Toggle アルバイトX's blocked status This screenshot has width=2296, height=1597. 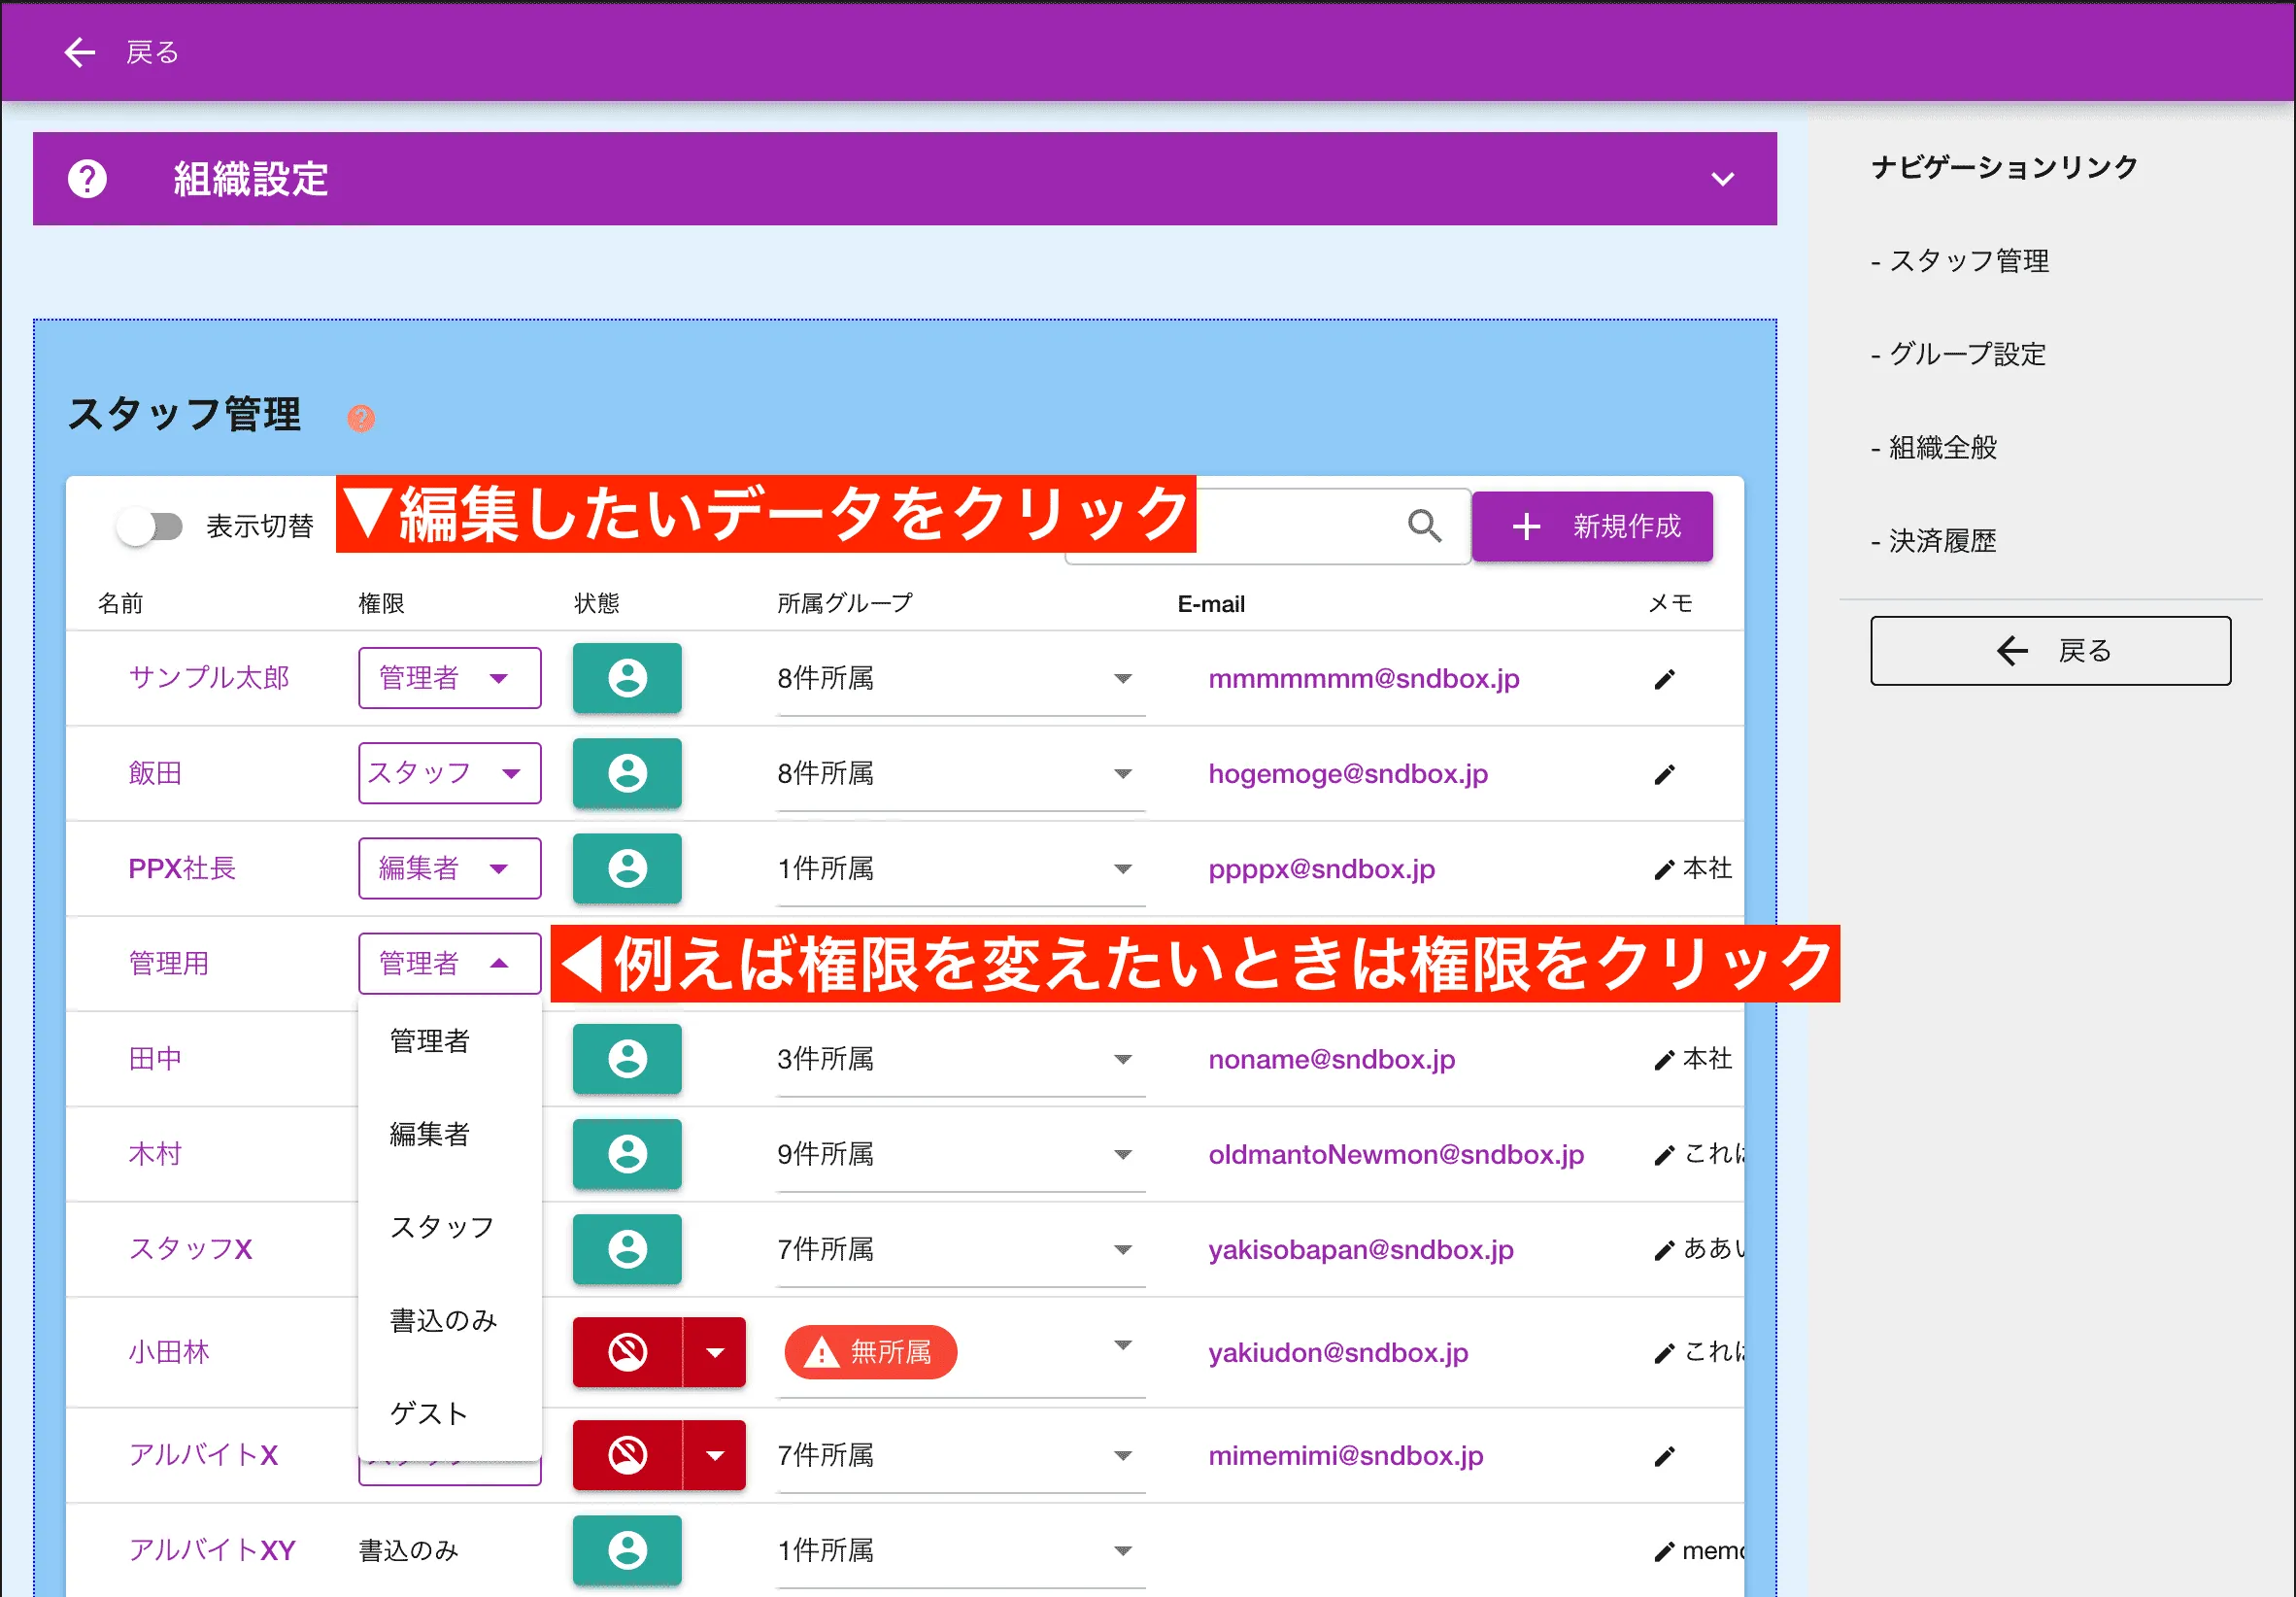[x=627, y=1455]
